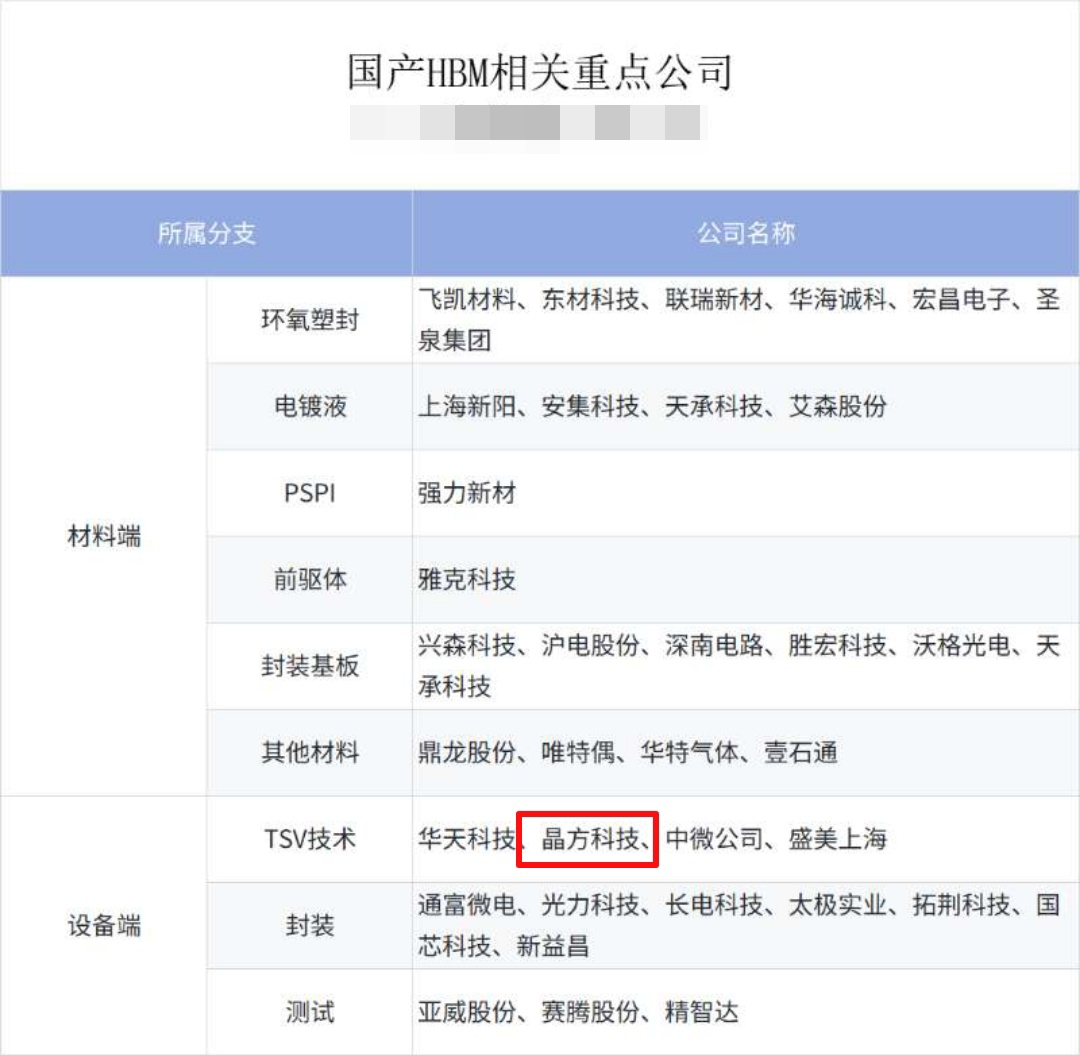
Task: Select company name 沃格光电
Action: click(x=962, y=645)
